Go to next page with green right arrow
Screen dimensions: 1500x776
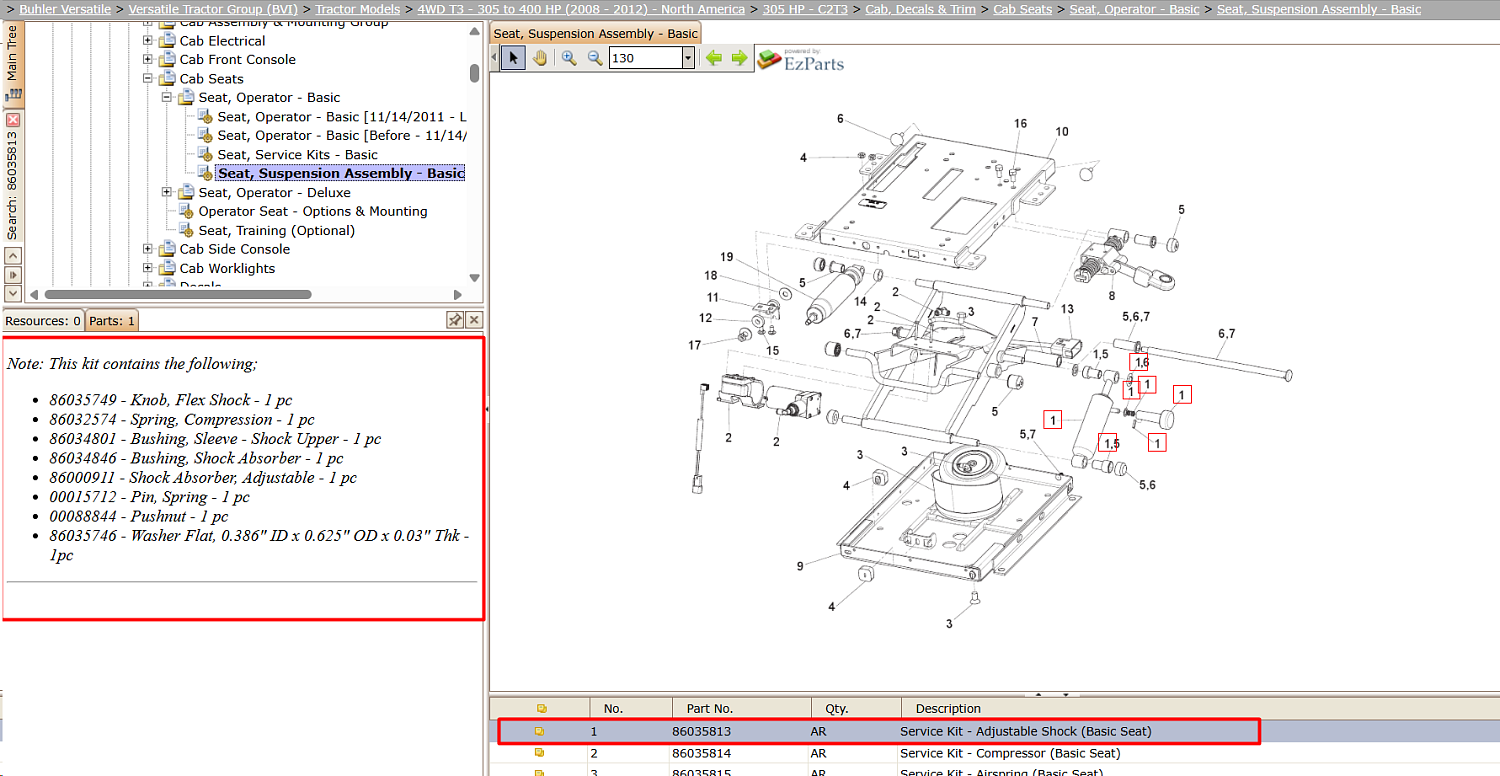(x=739, y=58)
